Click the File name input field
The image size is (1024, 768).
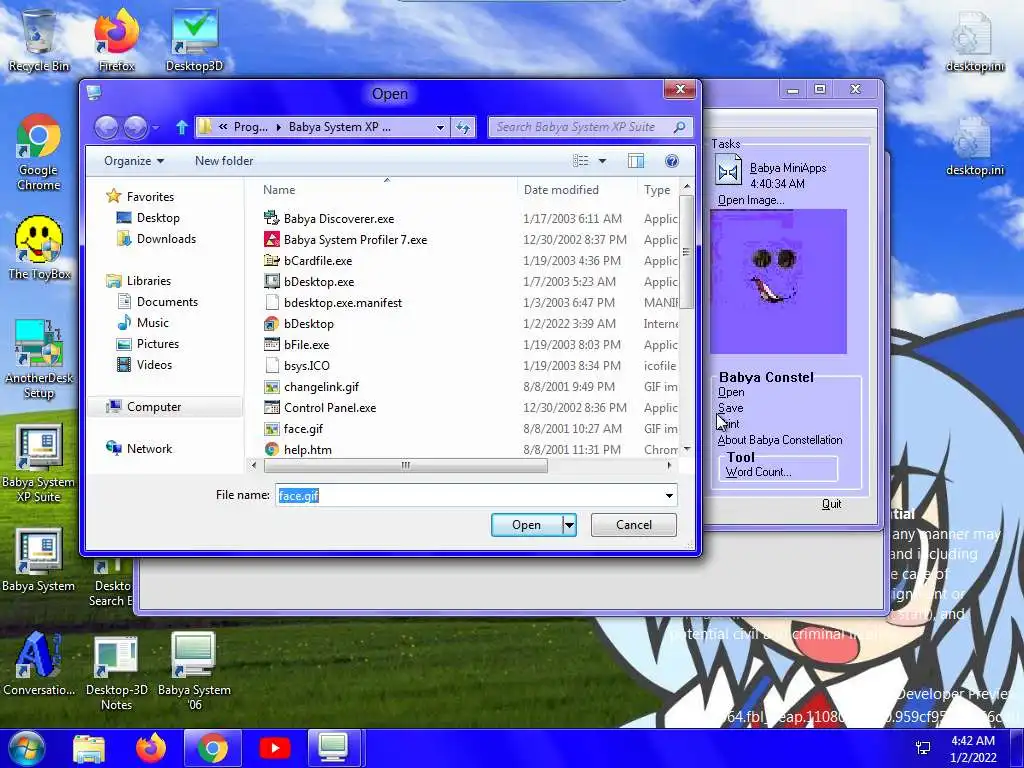click(469, 496)
